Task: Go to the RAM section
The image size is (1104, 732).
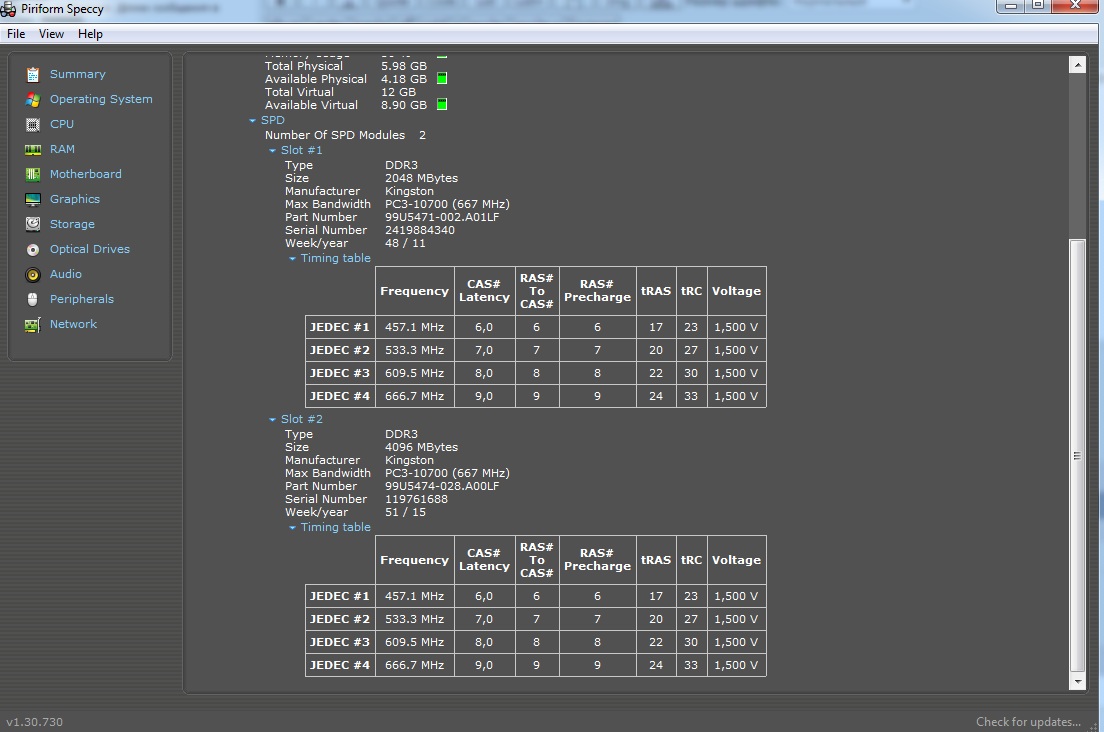Action: point(62,149)
